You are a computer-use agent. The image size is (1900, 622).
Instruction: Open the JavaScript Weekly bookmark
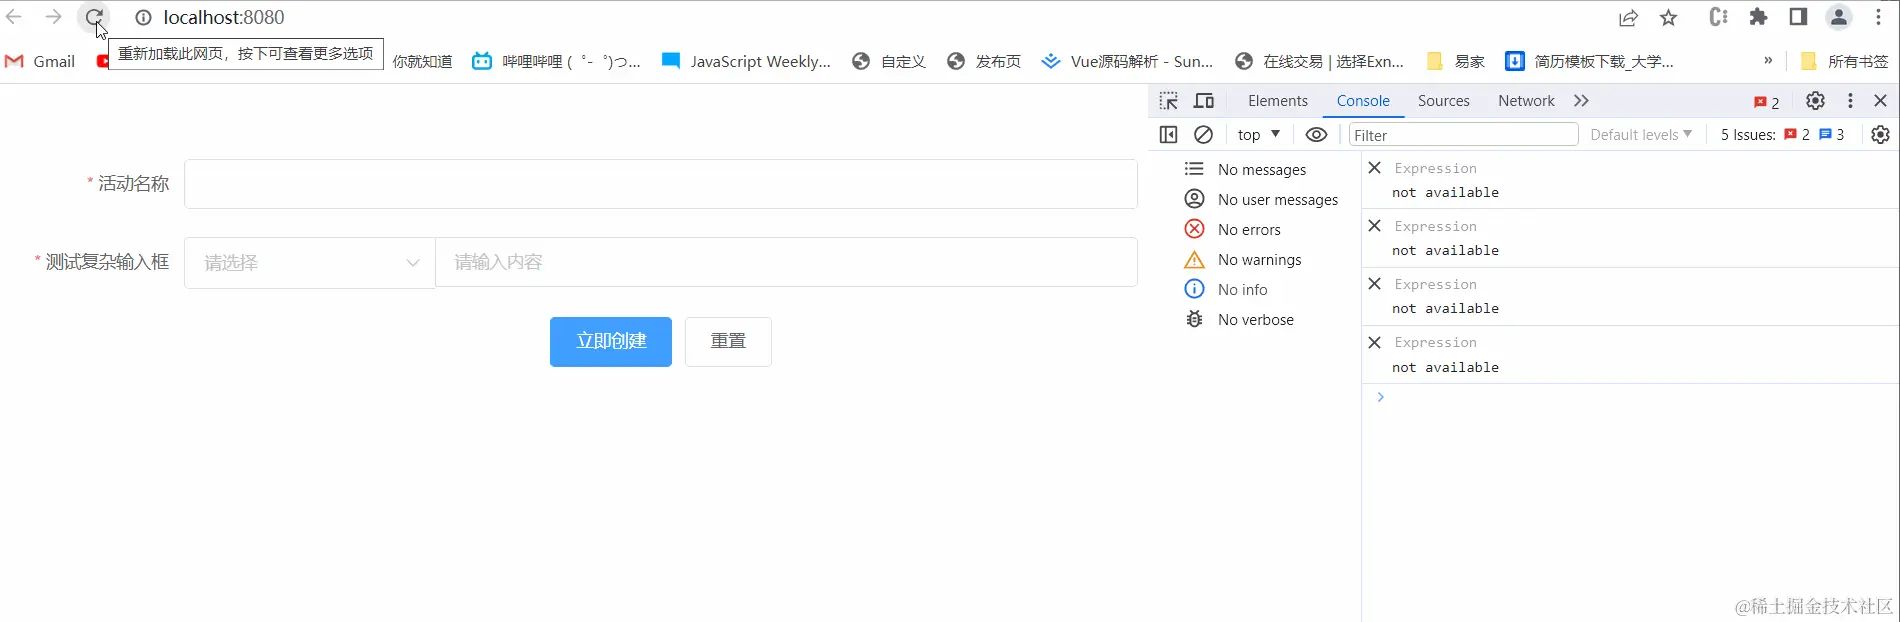[746, 61]
